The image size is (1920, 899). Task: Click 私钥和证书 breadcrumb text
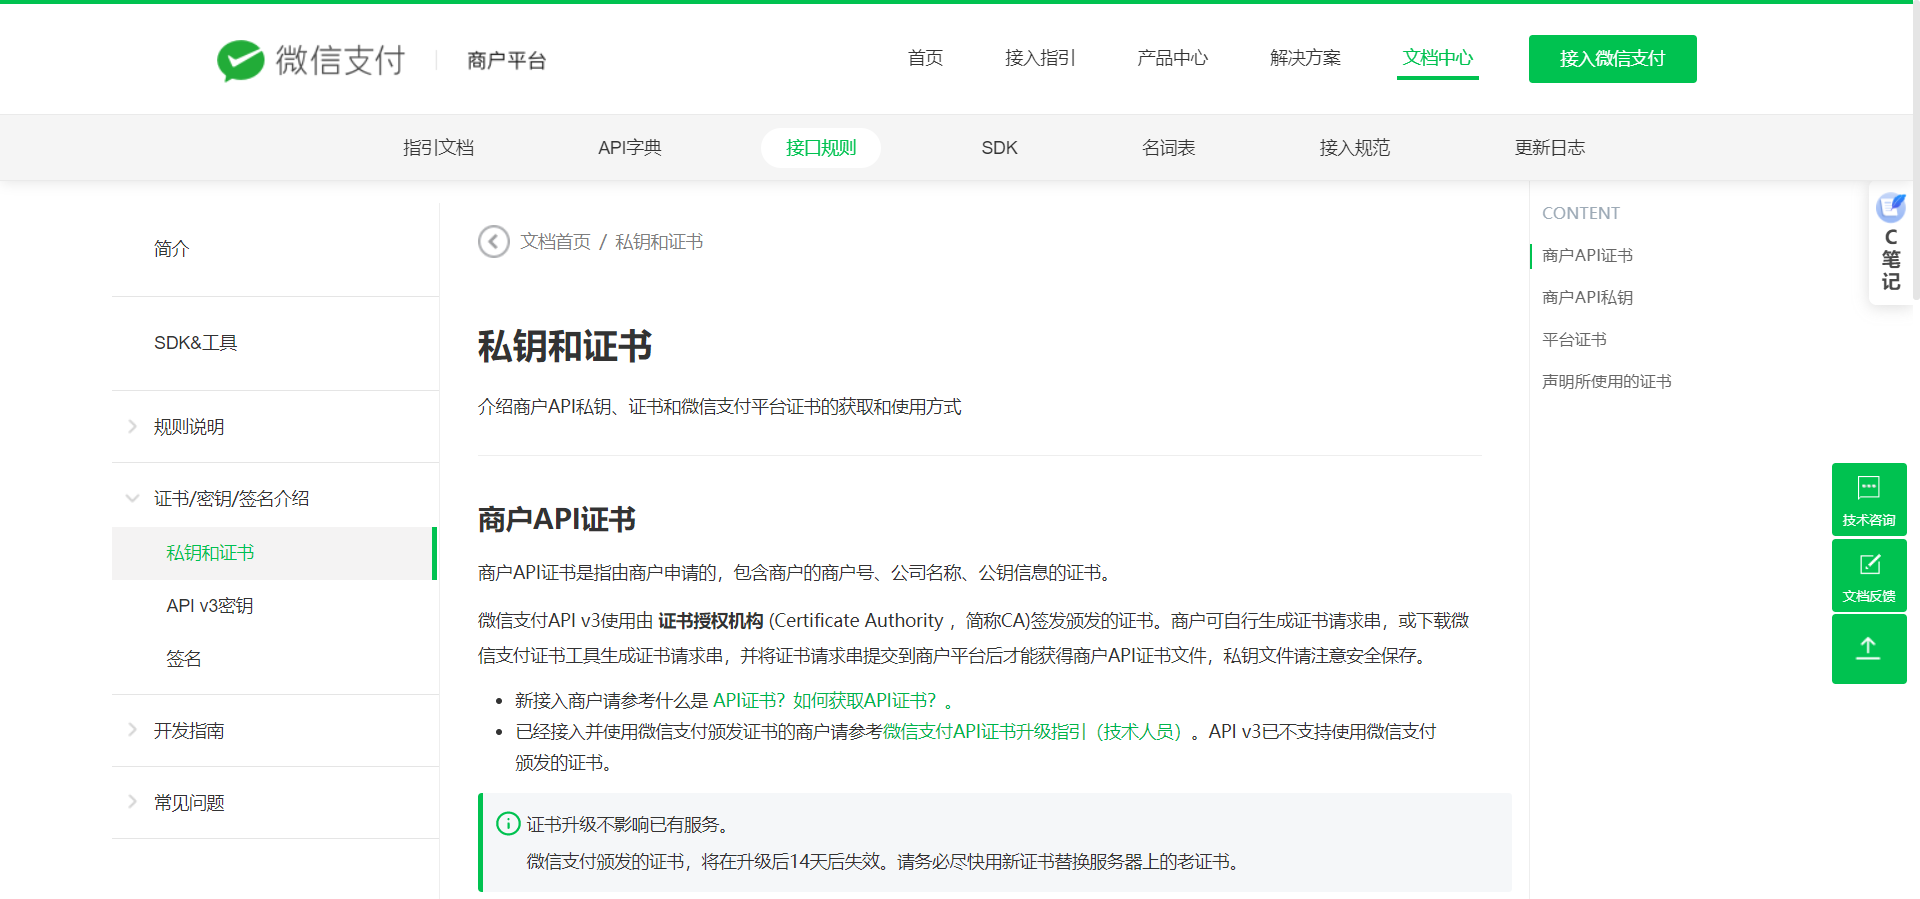pos(659,242)
